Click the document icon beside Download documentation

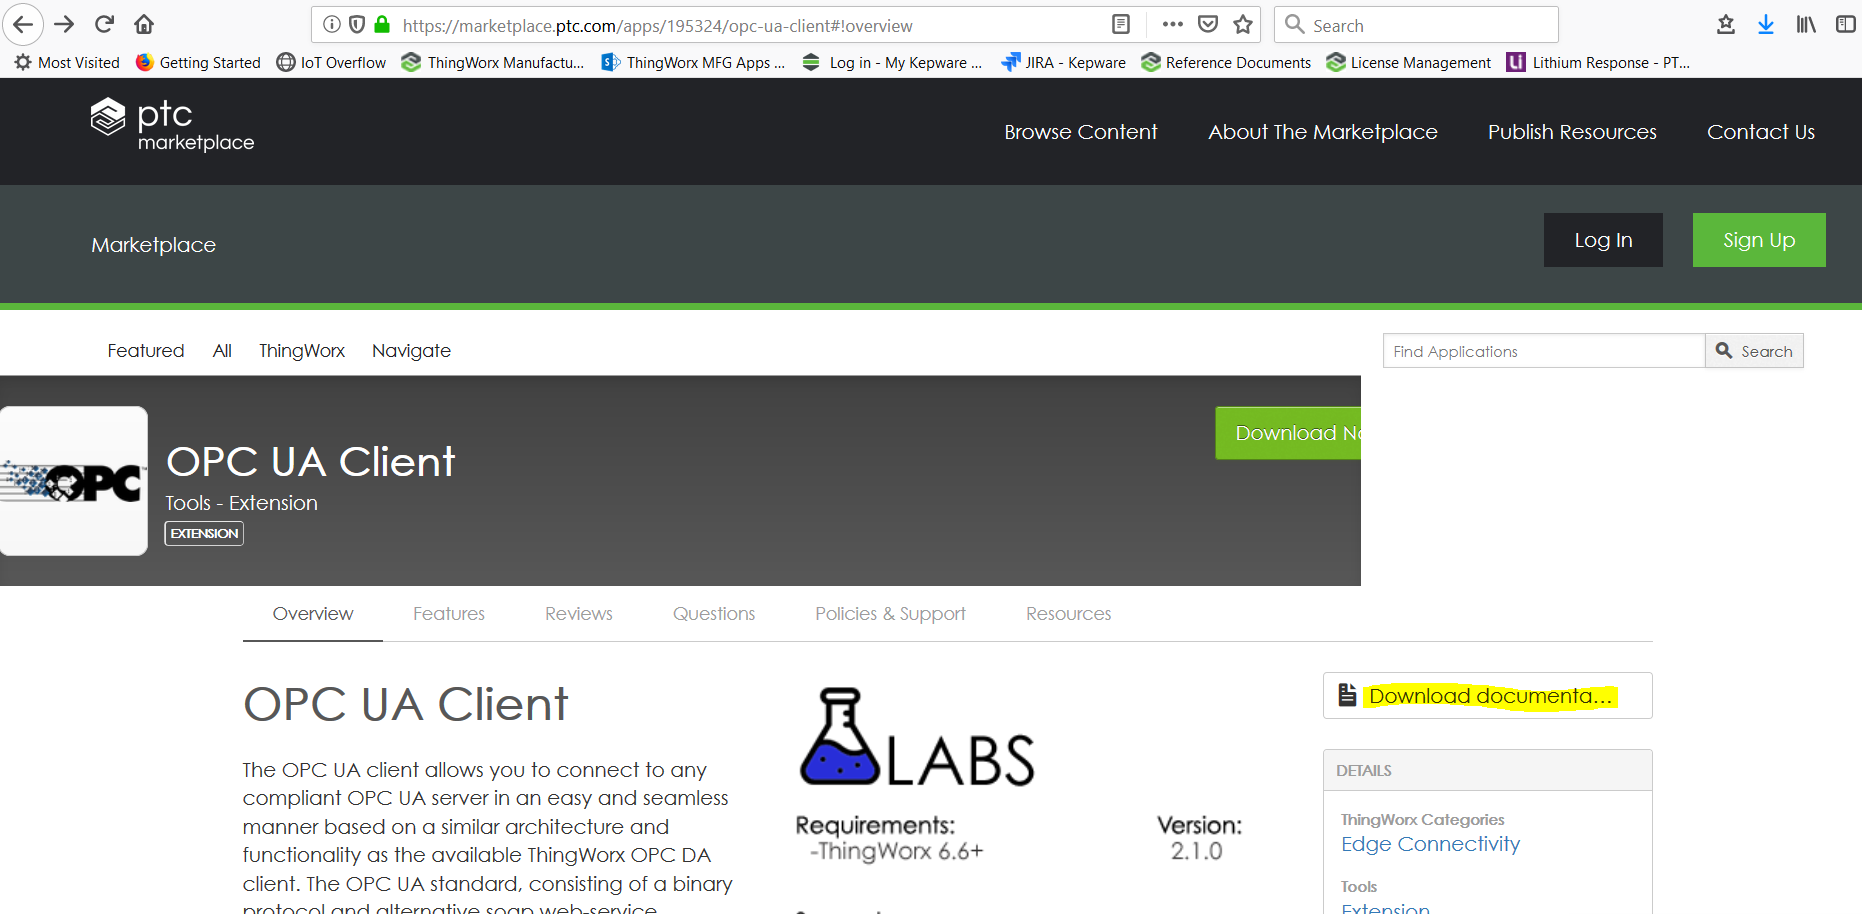(1346, 693)
